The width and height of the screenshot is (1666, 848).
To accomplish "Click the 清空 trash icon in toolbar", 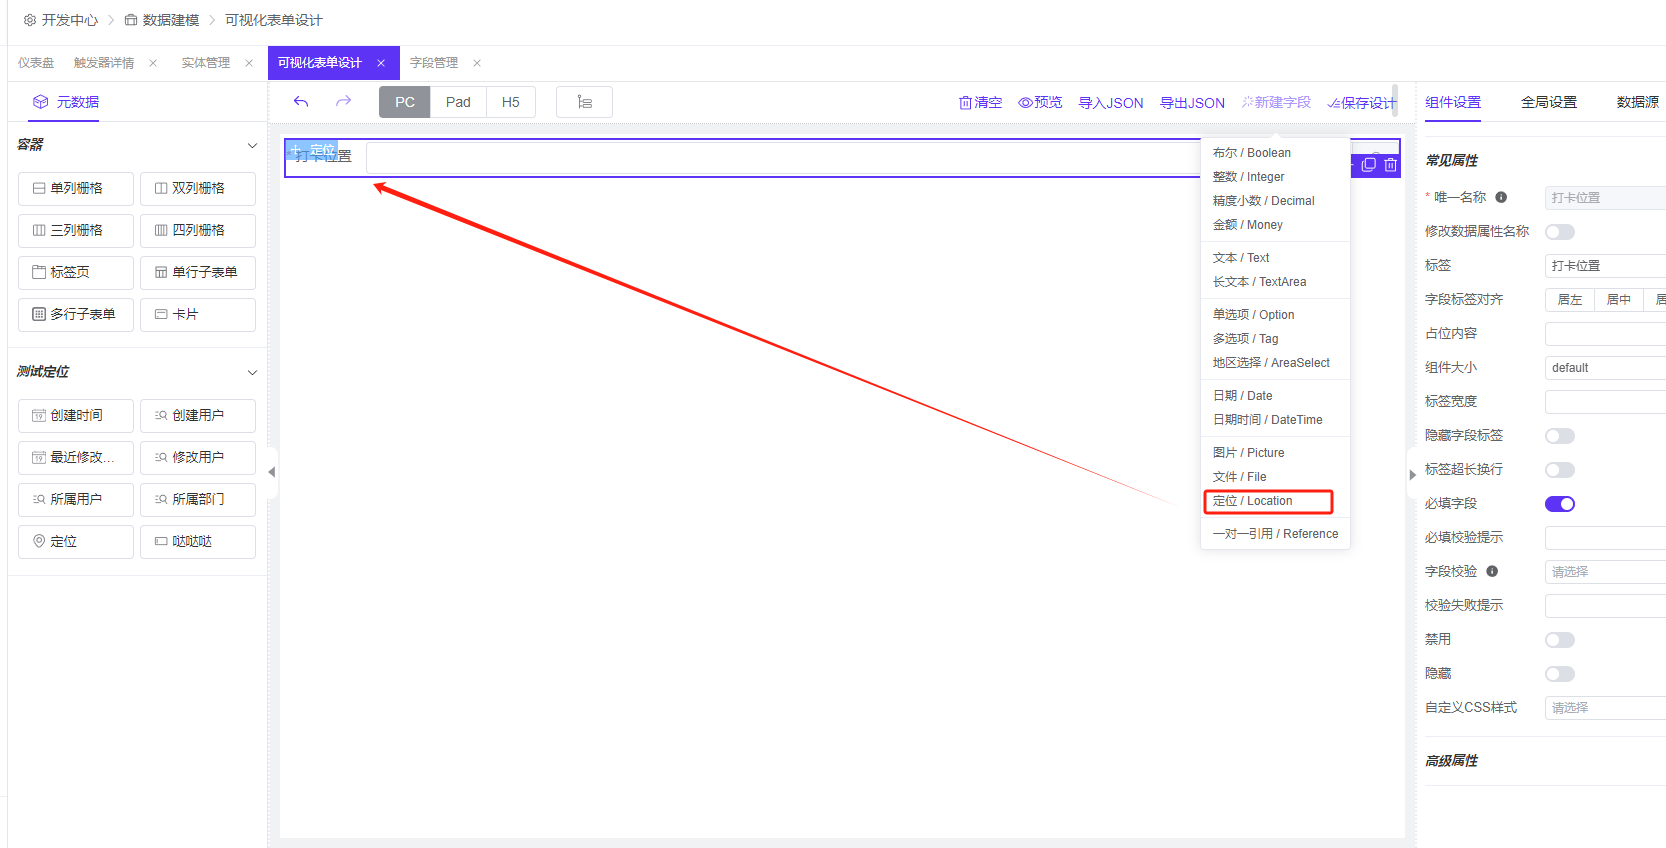I will tap(966, 103).
